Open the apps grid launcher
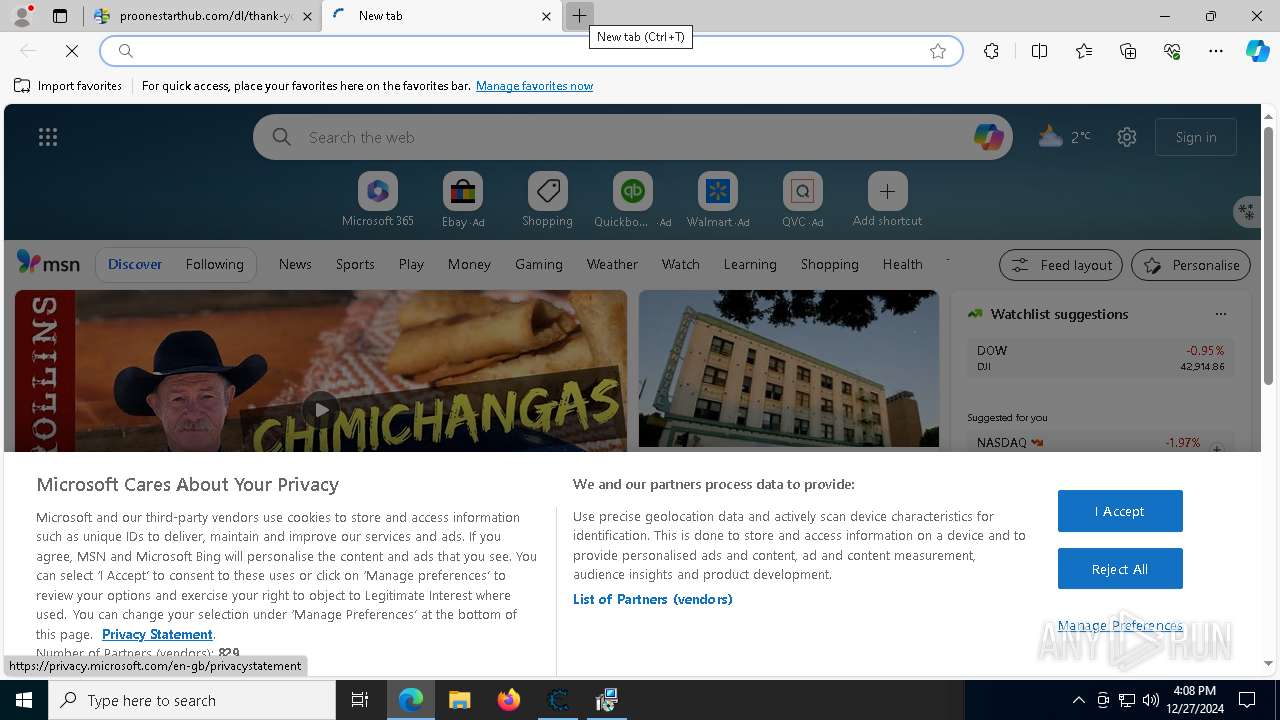 [48, 137]
